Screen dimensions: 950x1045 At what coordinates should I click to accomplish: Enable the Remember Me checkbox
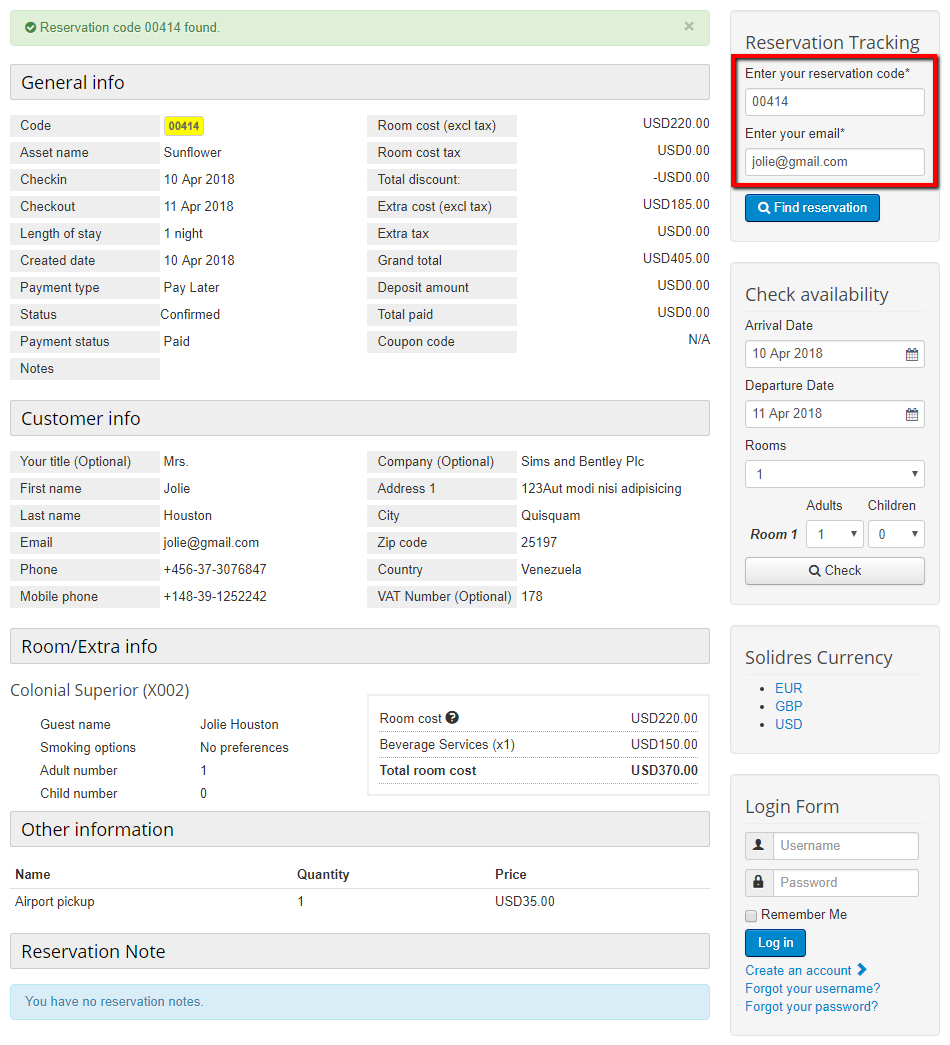coord(751,916)
